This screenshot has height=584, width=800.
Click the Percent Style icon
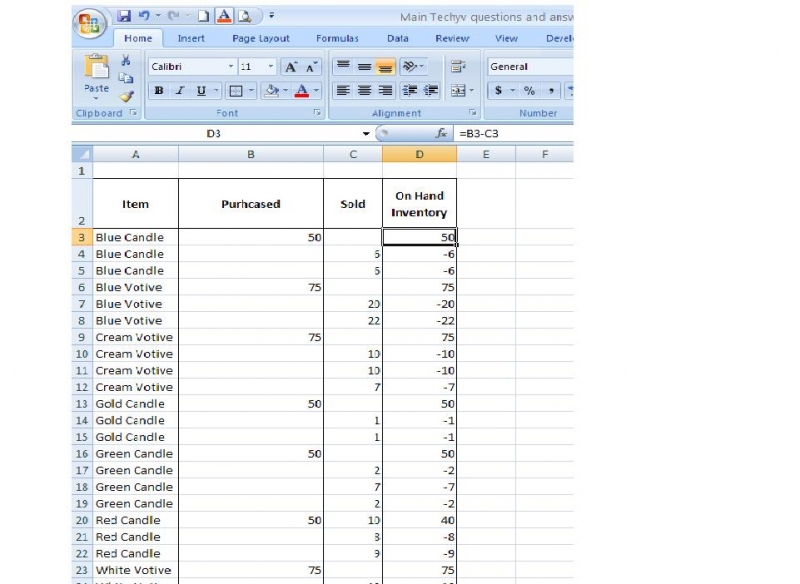click(x=530, y=89)
